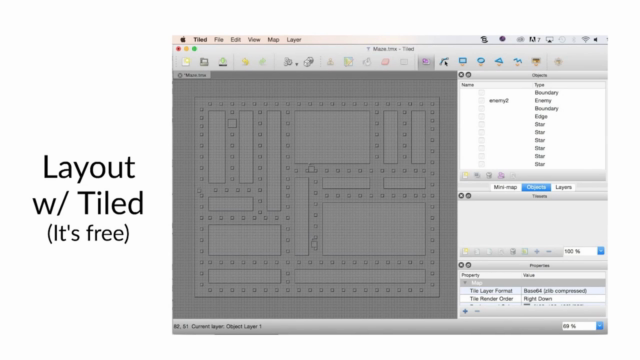Click the Save toolbar icon
Screen dimensions: 640x360
point(223,62)
